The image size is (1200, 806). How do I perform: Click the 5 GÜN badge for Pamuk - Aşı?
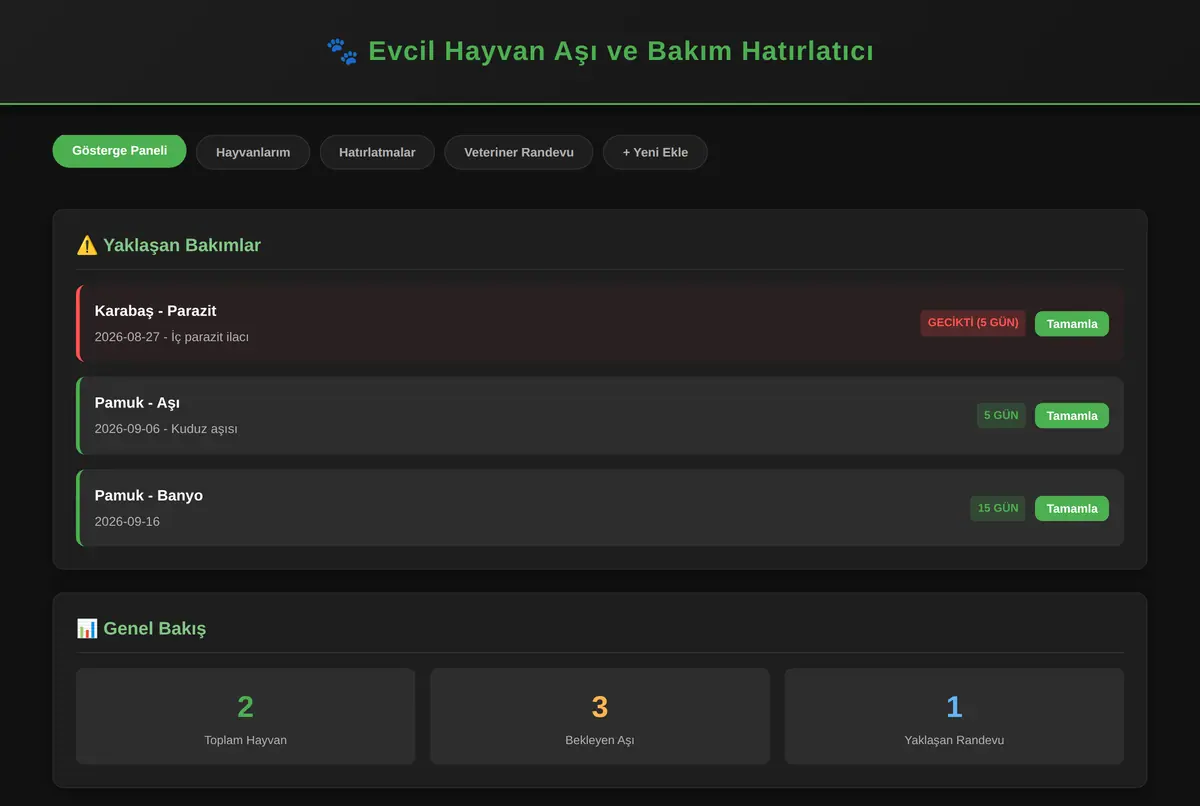[x=1001, y=415]
